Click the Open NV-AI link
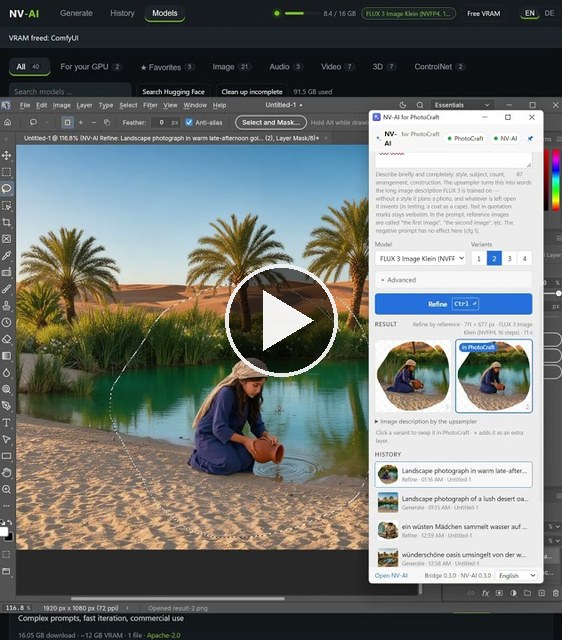562x640 pixels. coord(391,575)
